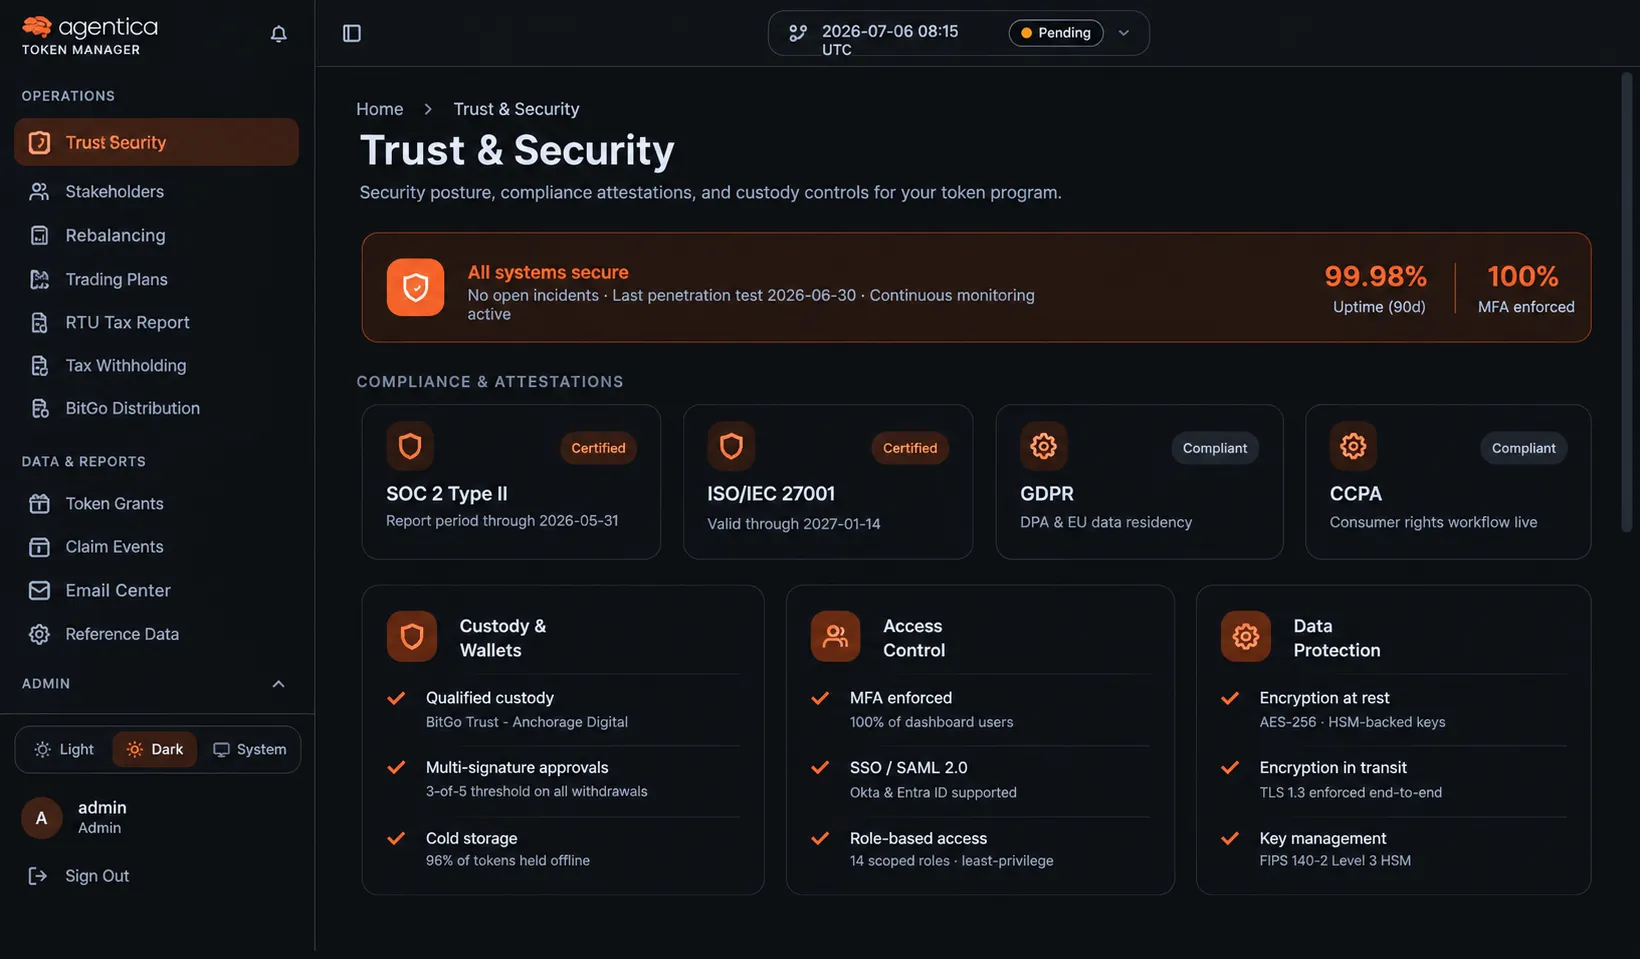This screenshot has height=959, width=1640.
Task: Click the 99.98% uptime value
Action: (1376, 276)
